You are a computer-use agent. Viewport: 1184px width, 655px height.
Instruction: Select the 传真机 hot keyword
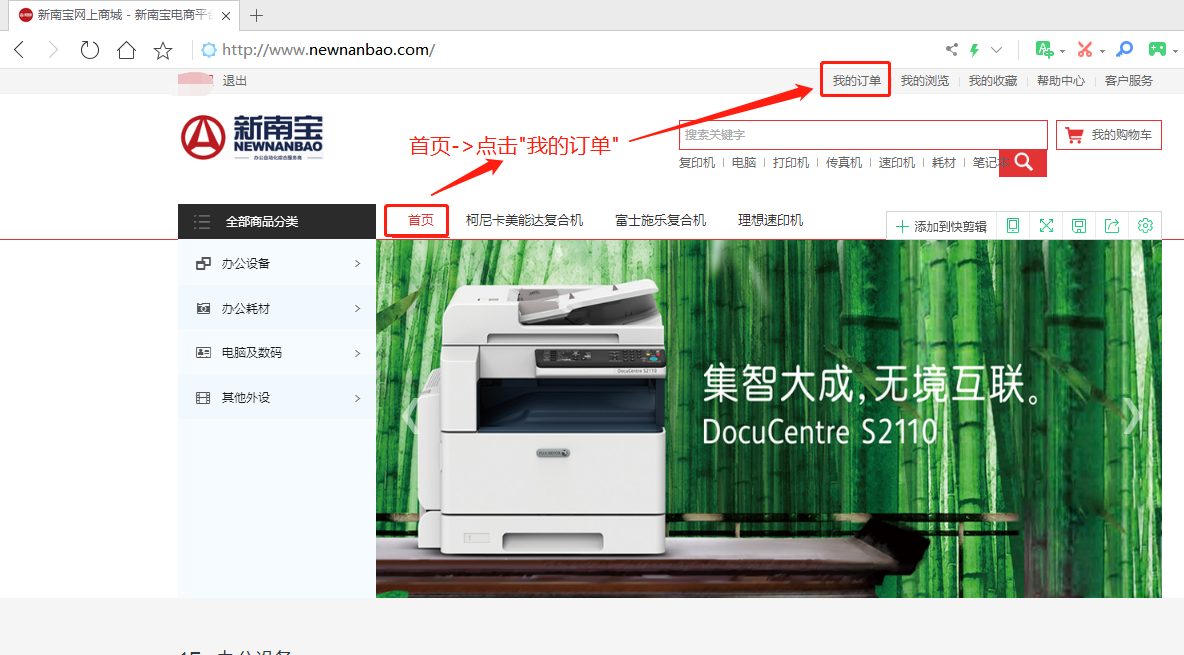[843, 162]
